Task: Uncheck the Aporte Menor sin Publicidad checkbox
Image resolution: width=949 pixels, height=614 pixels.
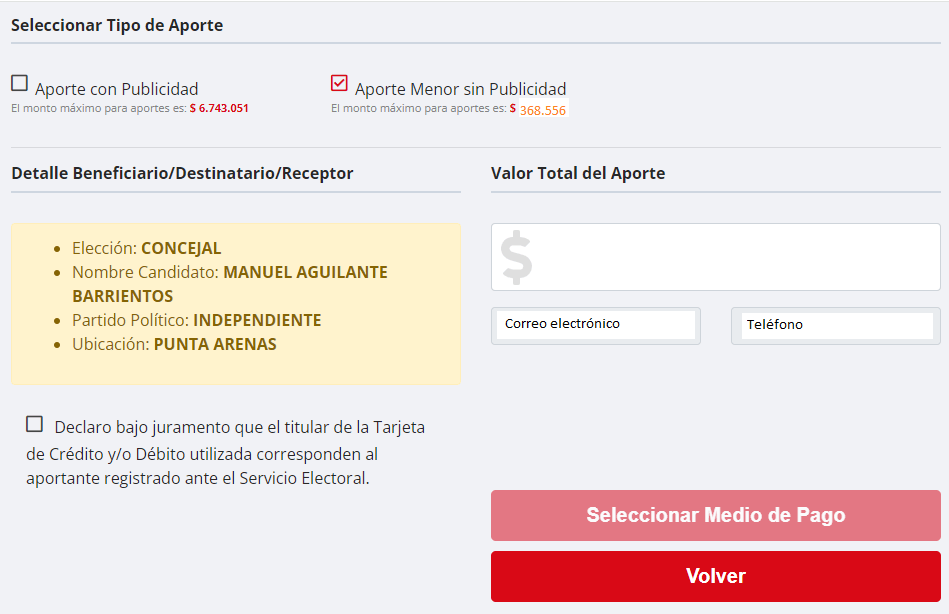Action: pyautogui.click(x=339, y=84)
